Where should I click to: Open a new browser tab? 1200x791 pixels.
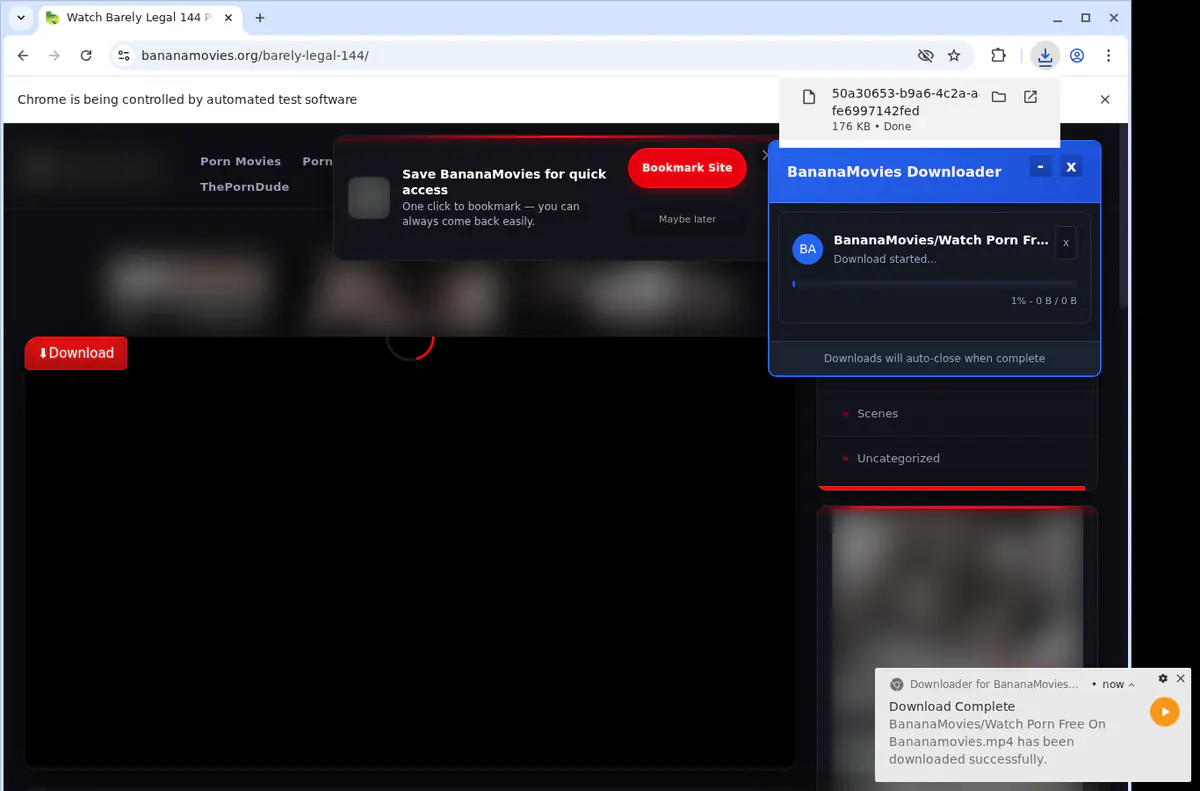(260, 18)
